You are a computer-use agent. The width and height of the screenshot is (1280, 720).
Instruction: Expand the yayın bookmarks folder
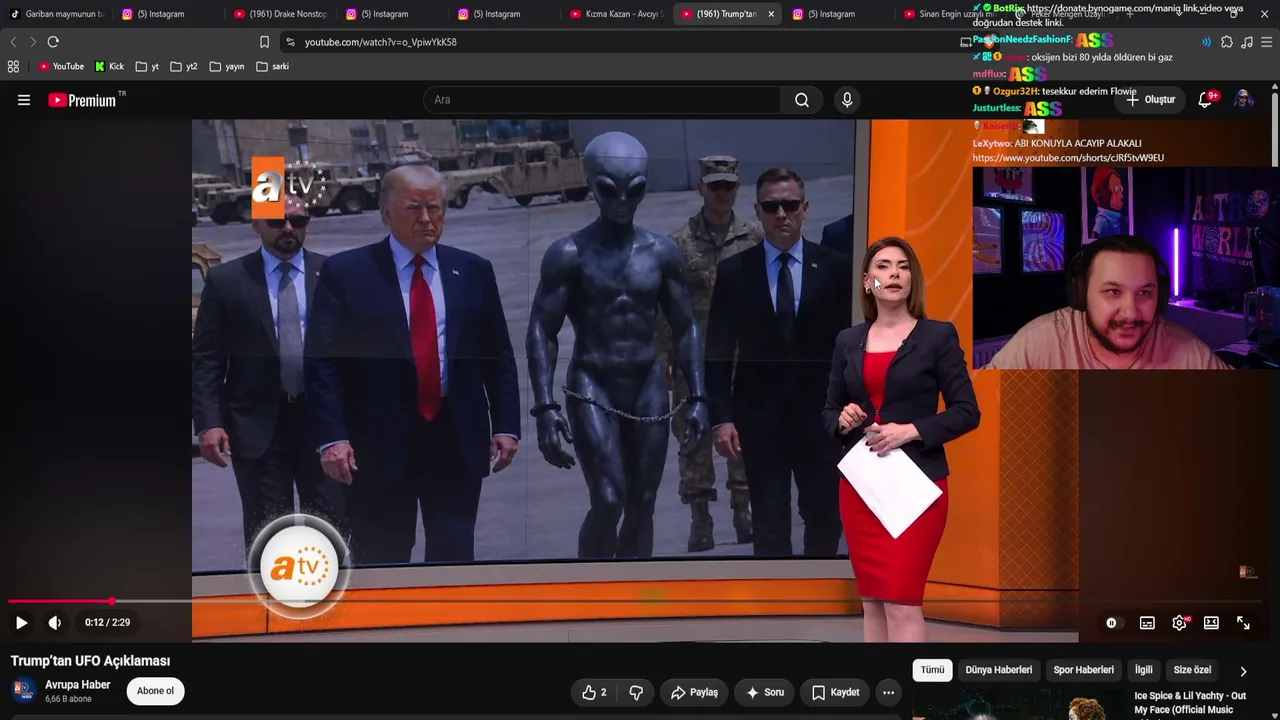pyautogui.click(x=226, y=67)
